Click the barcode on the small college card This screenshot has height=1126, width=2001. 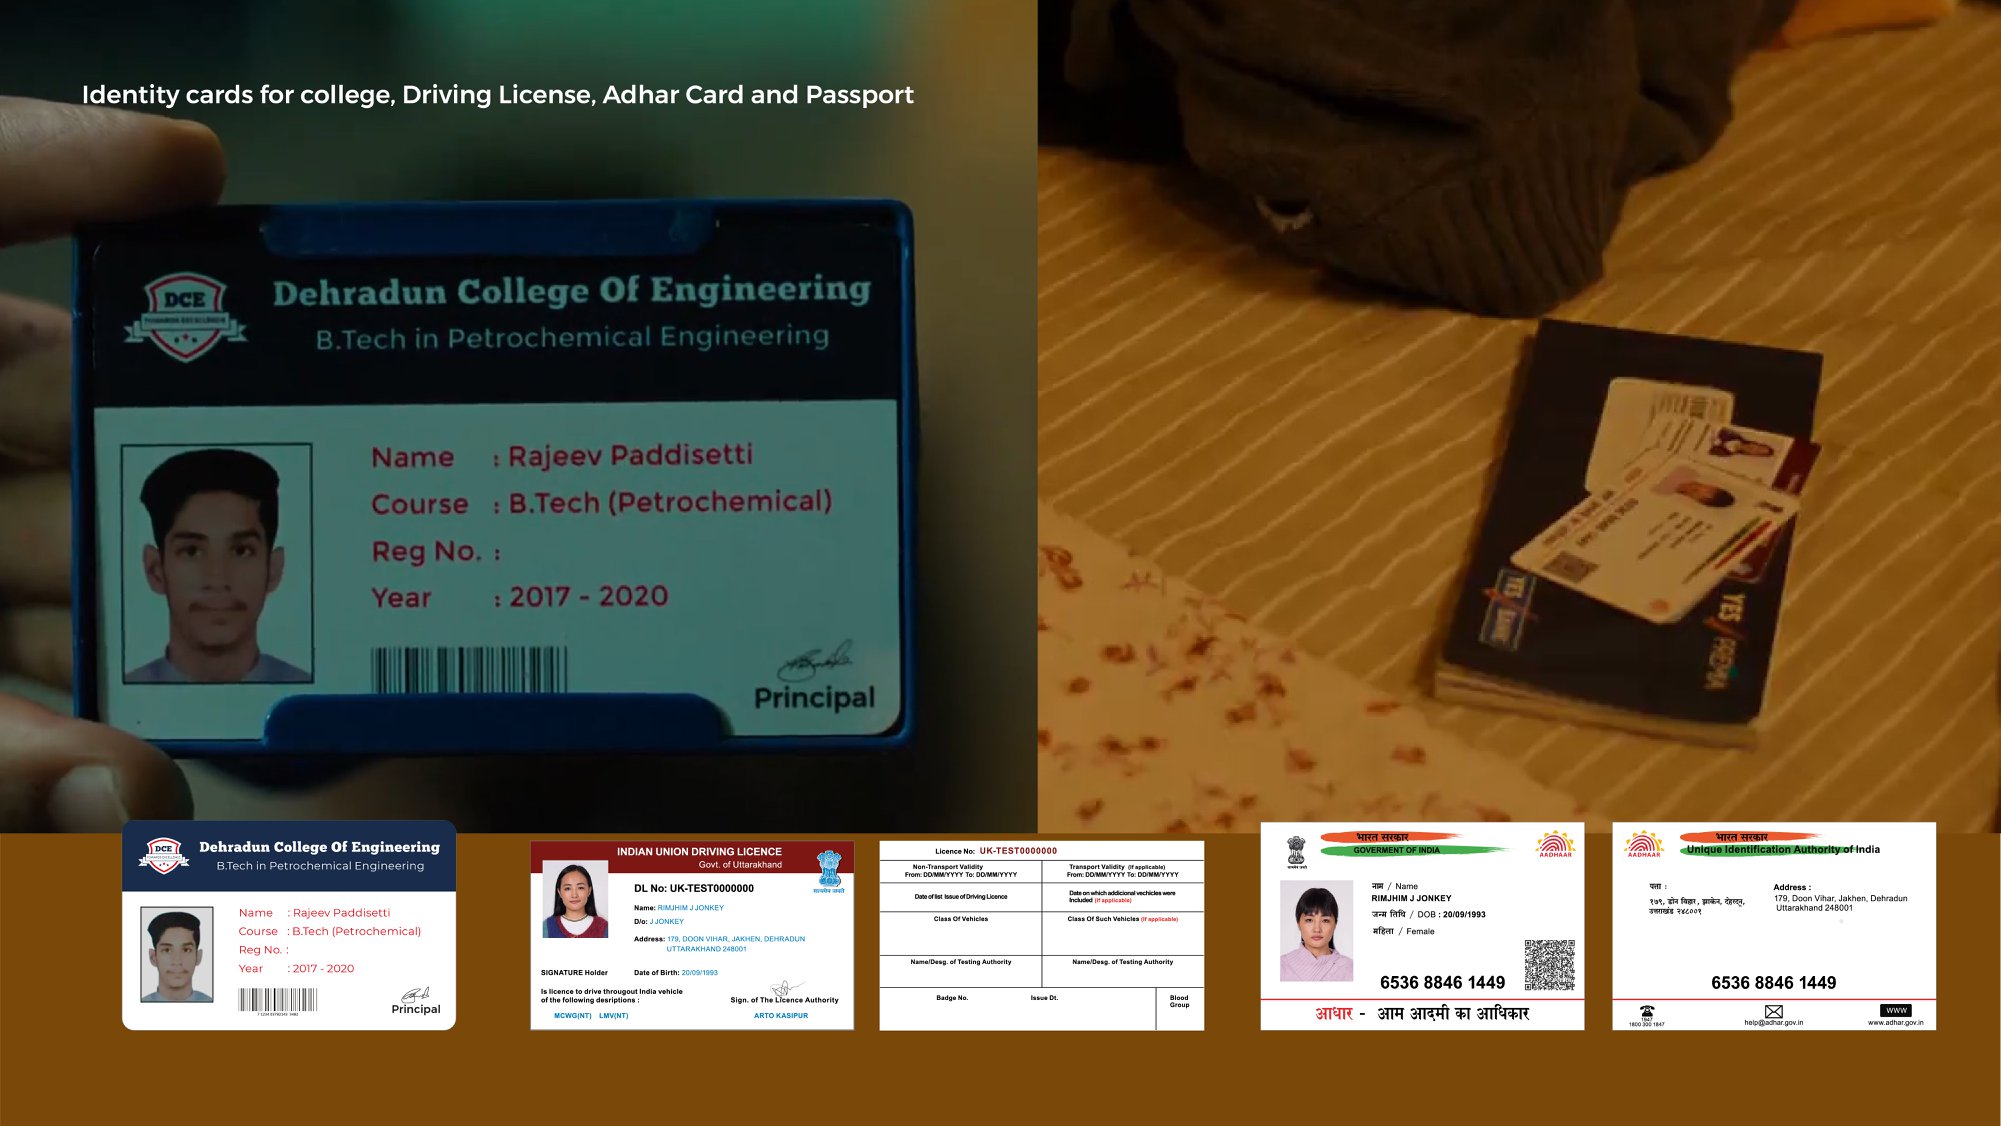point(277,1000)
